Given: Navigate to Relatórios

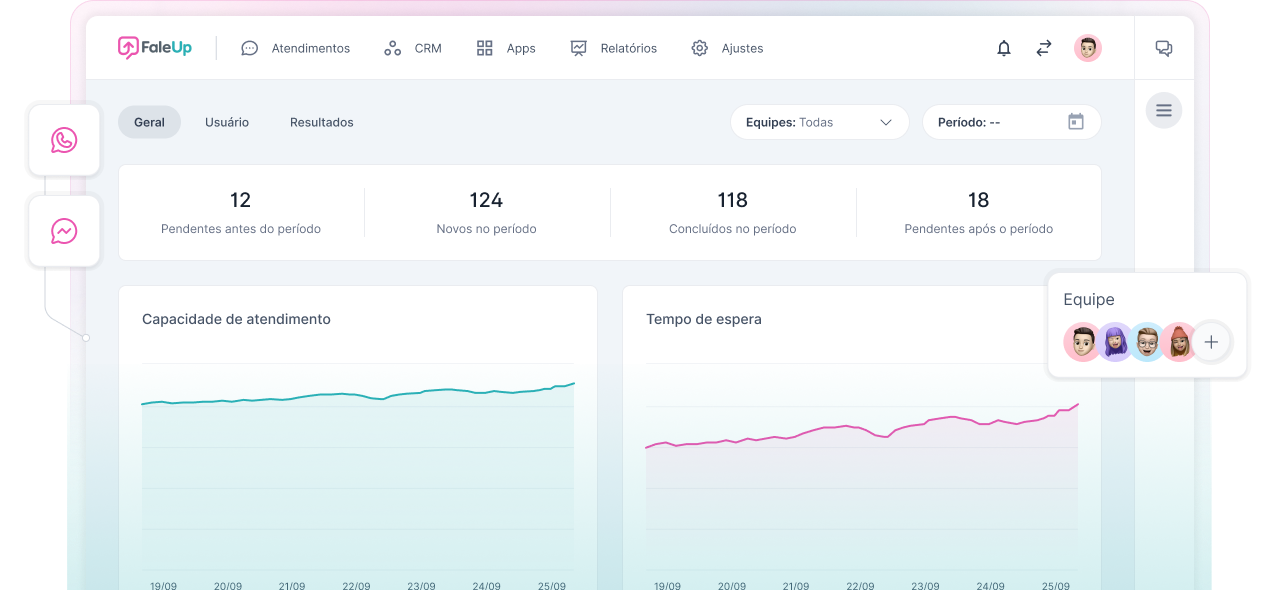Looking at the screenshot, I should pyautogui.click(x=614, y=48).
